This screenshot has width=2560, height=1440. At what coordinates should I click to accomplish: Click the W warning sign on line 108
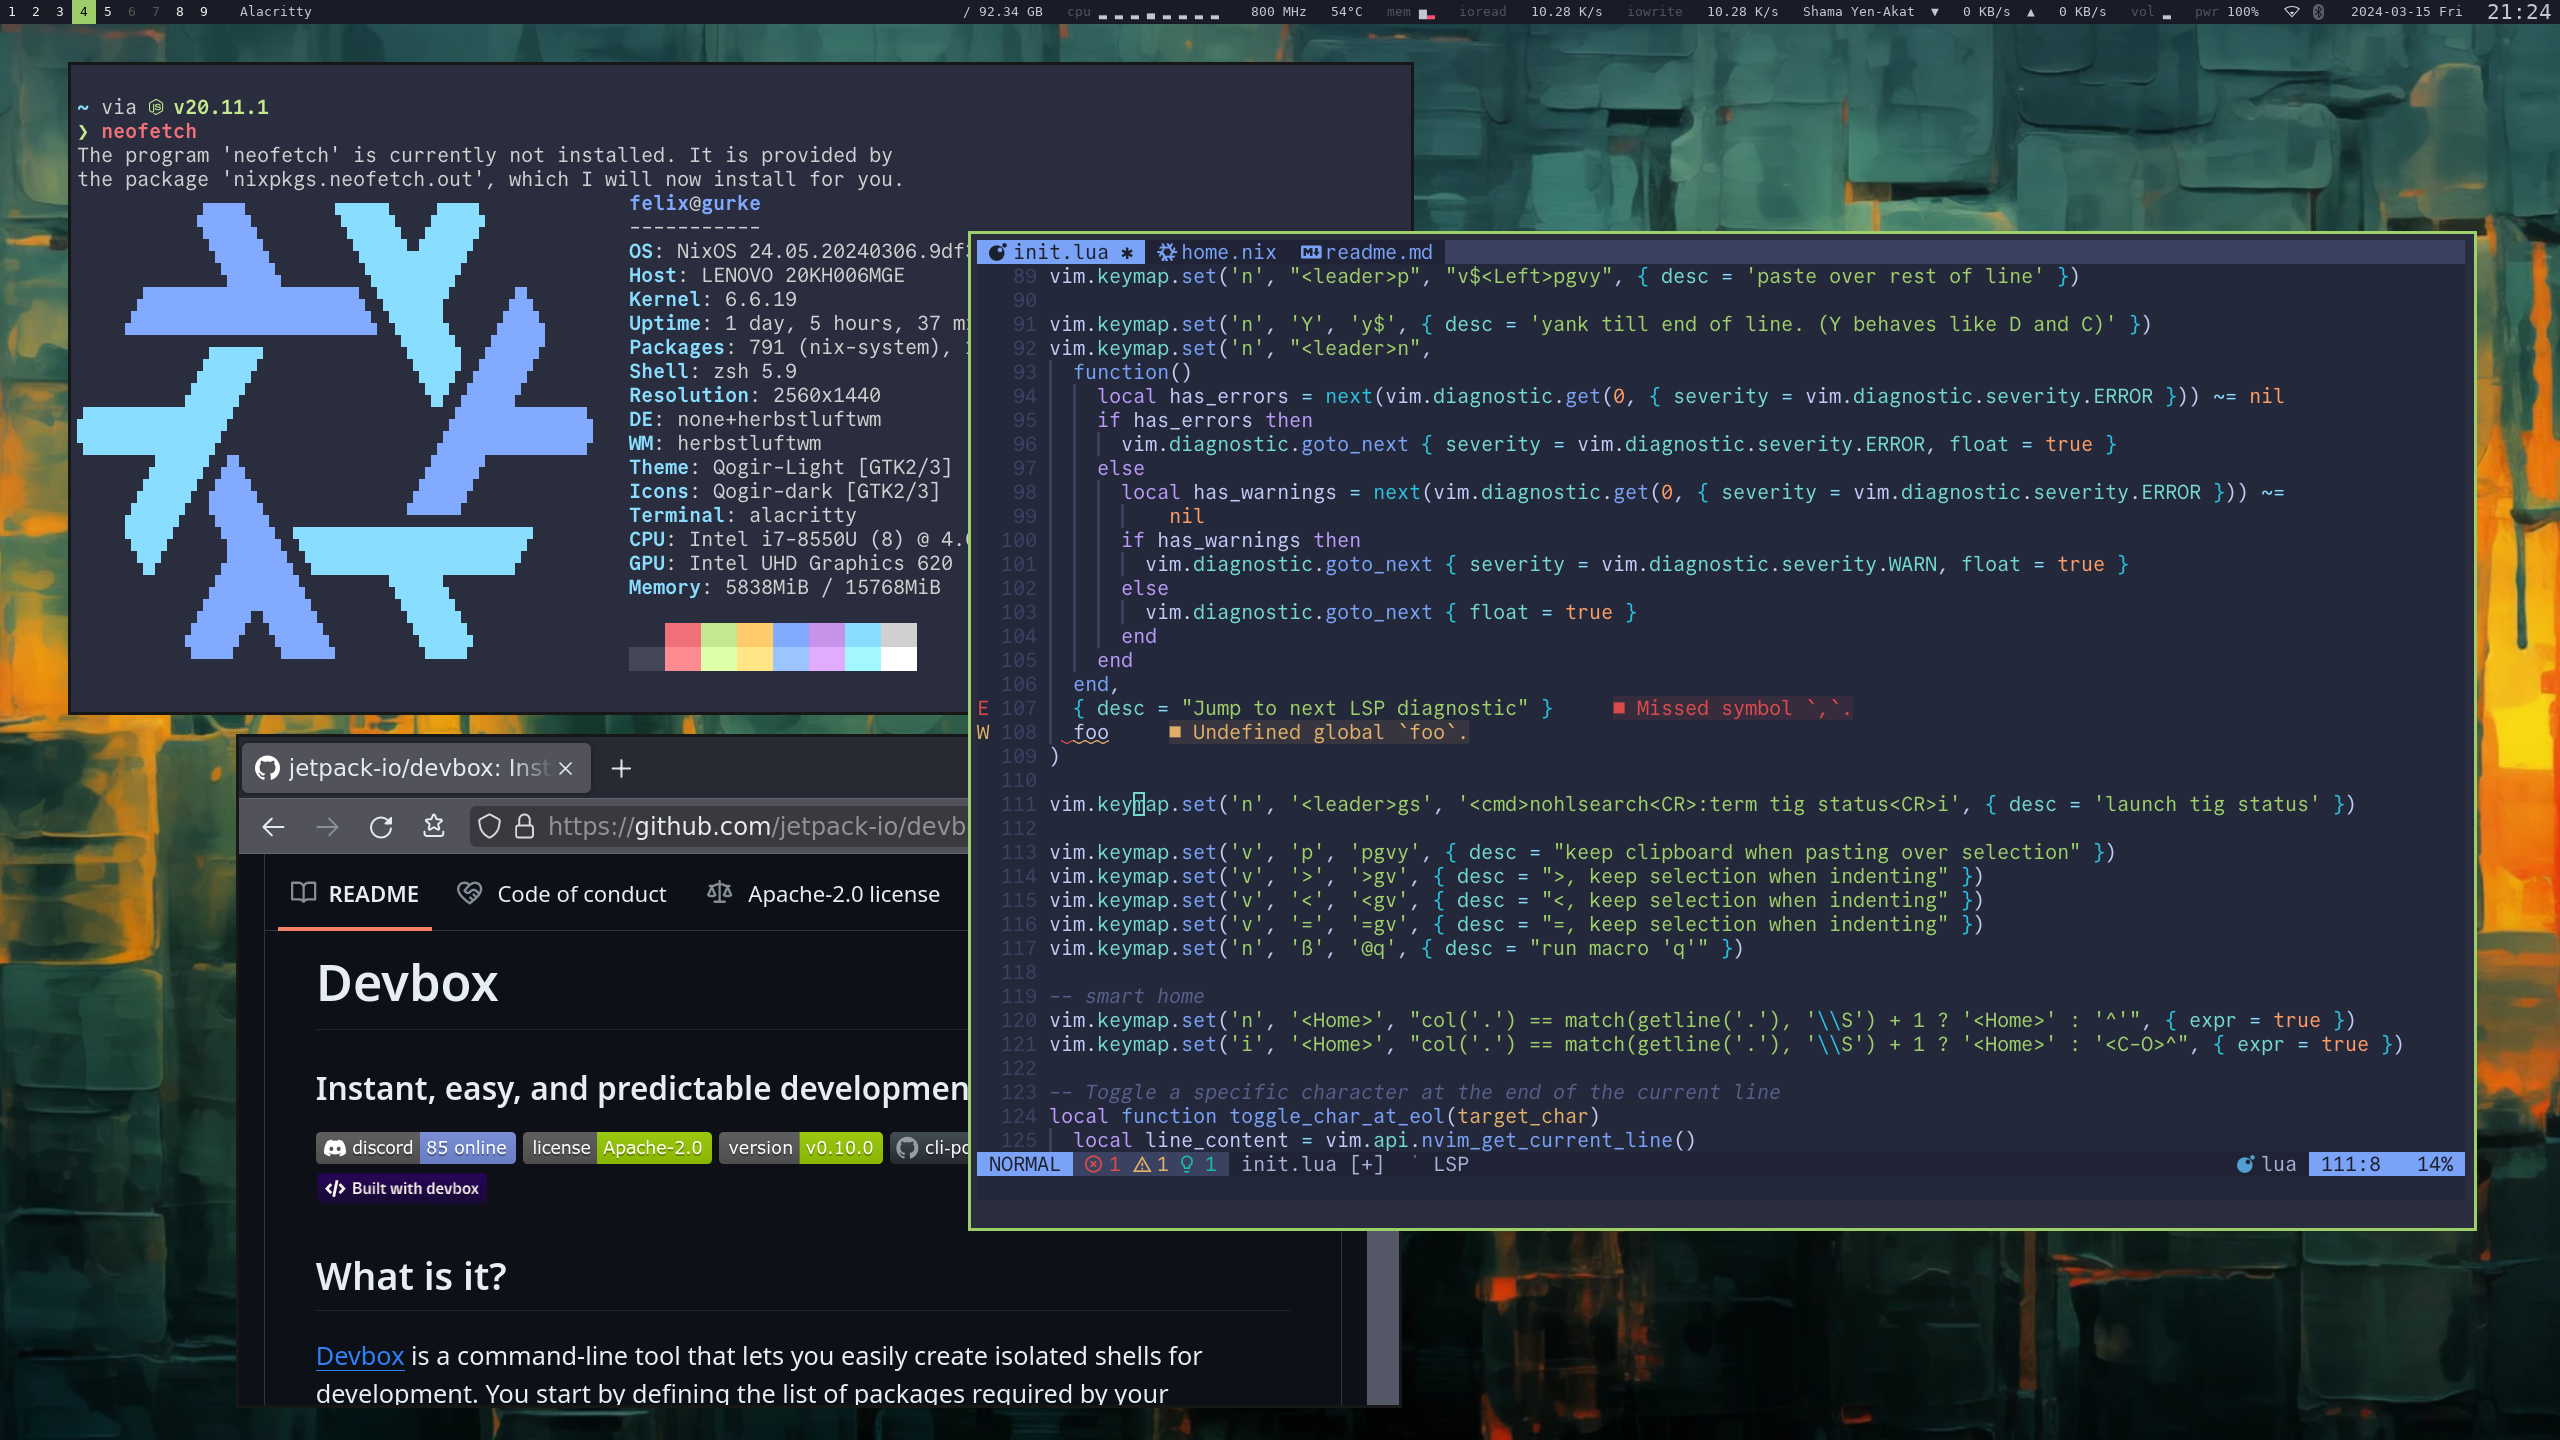pyautogui.click(x=983, y=732)
